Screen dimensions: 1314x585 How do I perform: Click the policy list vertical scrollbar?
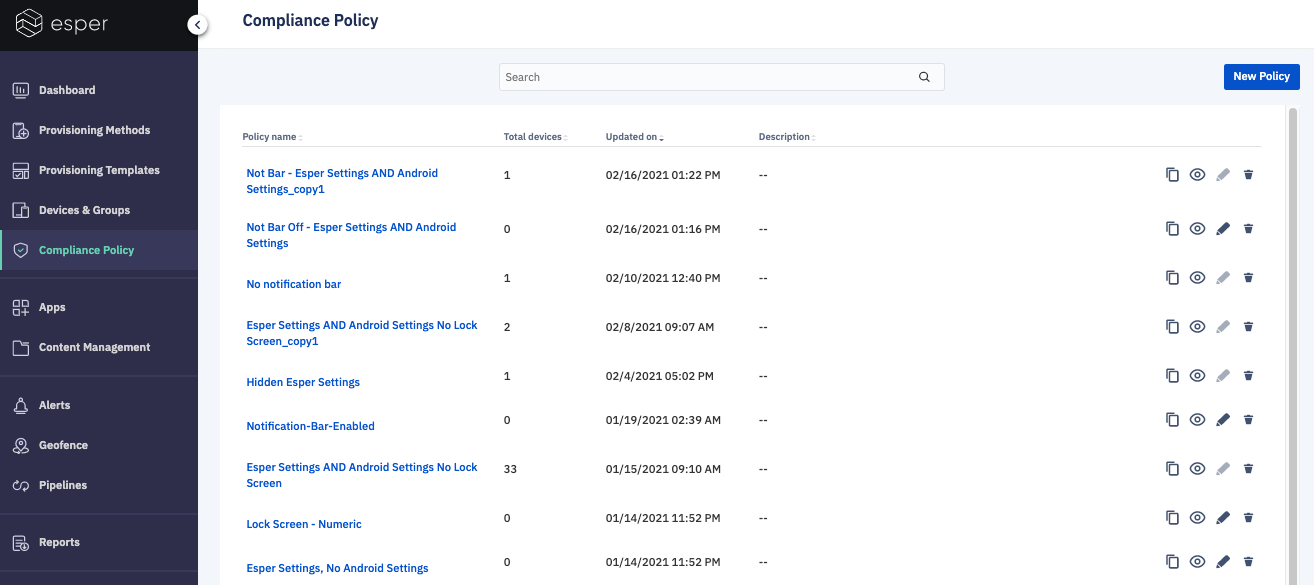pyautogui.click(x=1292, y=346)
